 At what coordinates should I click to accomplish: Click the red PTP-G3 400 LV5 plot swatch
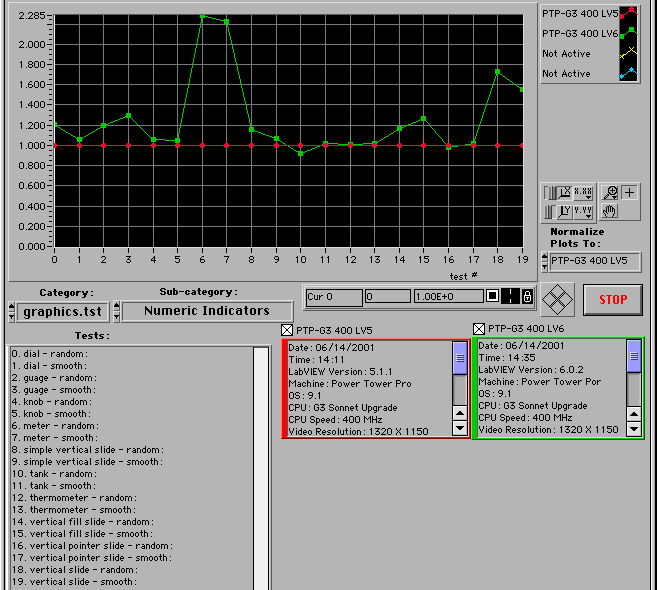[627, 14]
